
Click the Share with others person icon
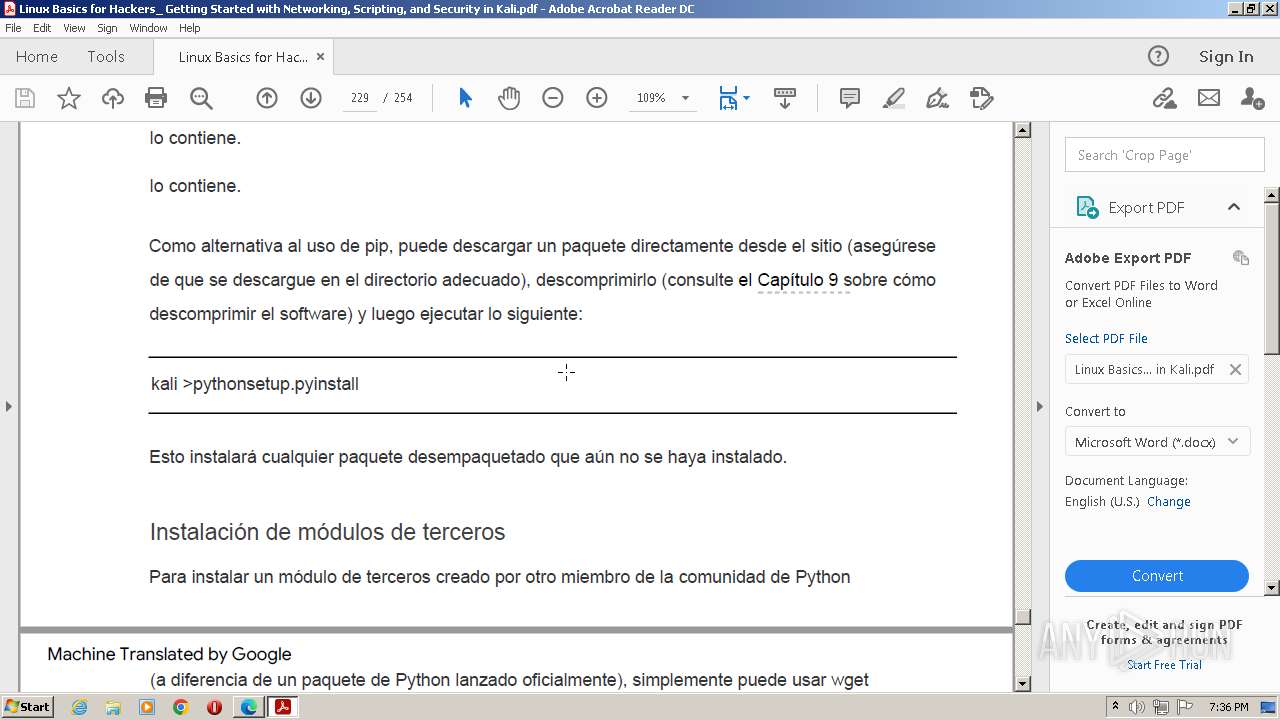pyautogui.click(x=1252, y=98)
